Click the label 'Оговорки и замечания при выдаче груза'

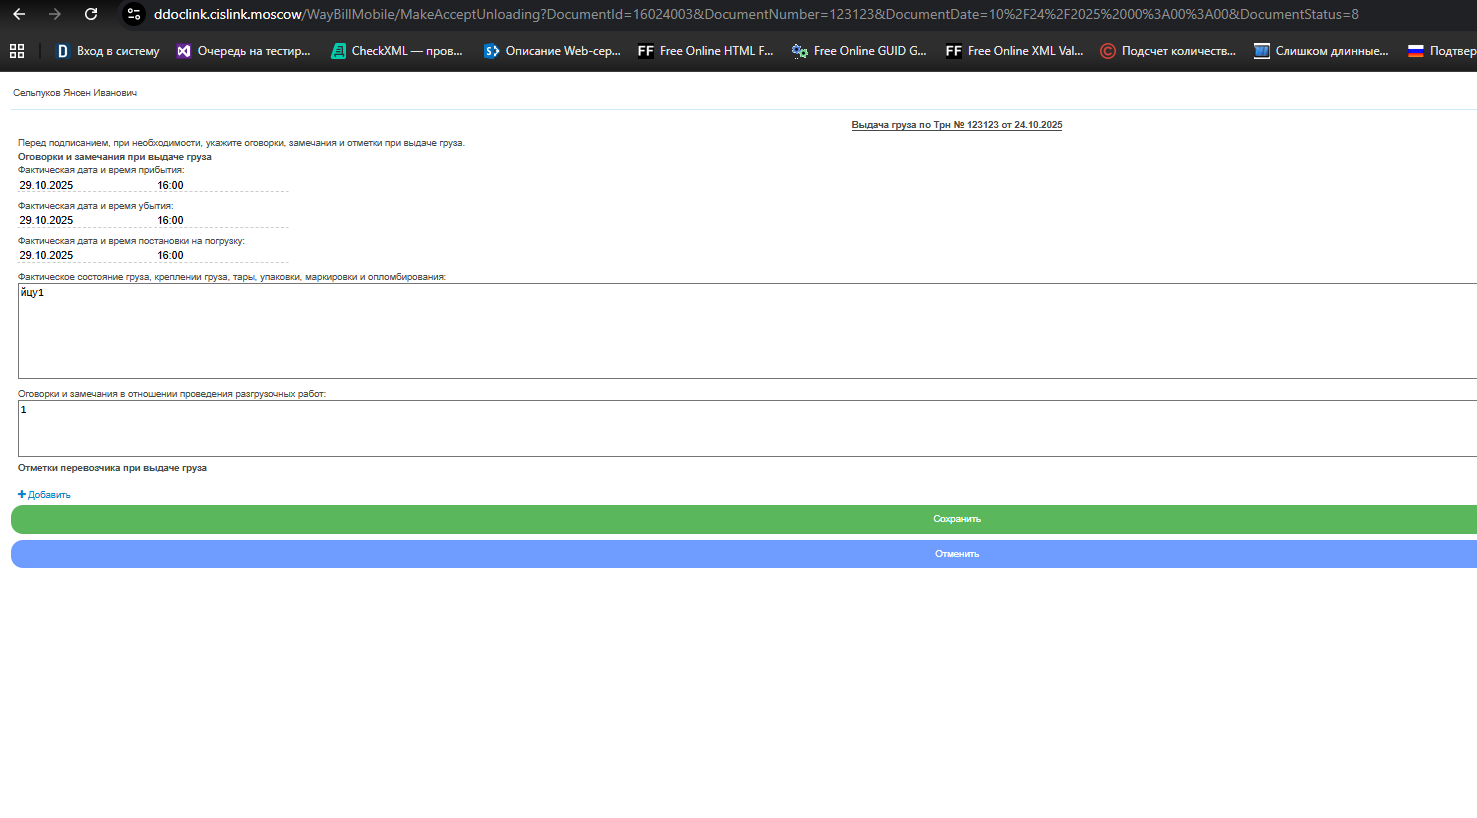click(x=115, y=157)
